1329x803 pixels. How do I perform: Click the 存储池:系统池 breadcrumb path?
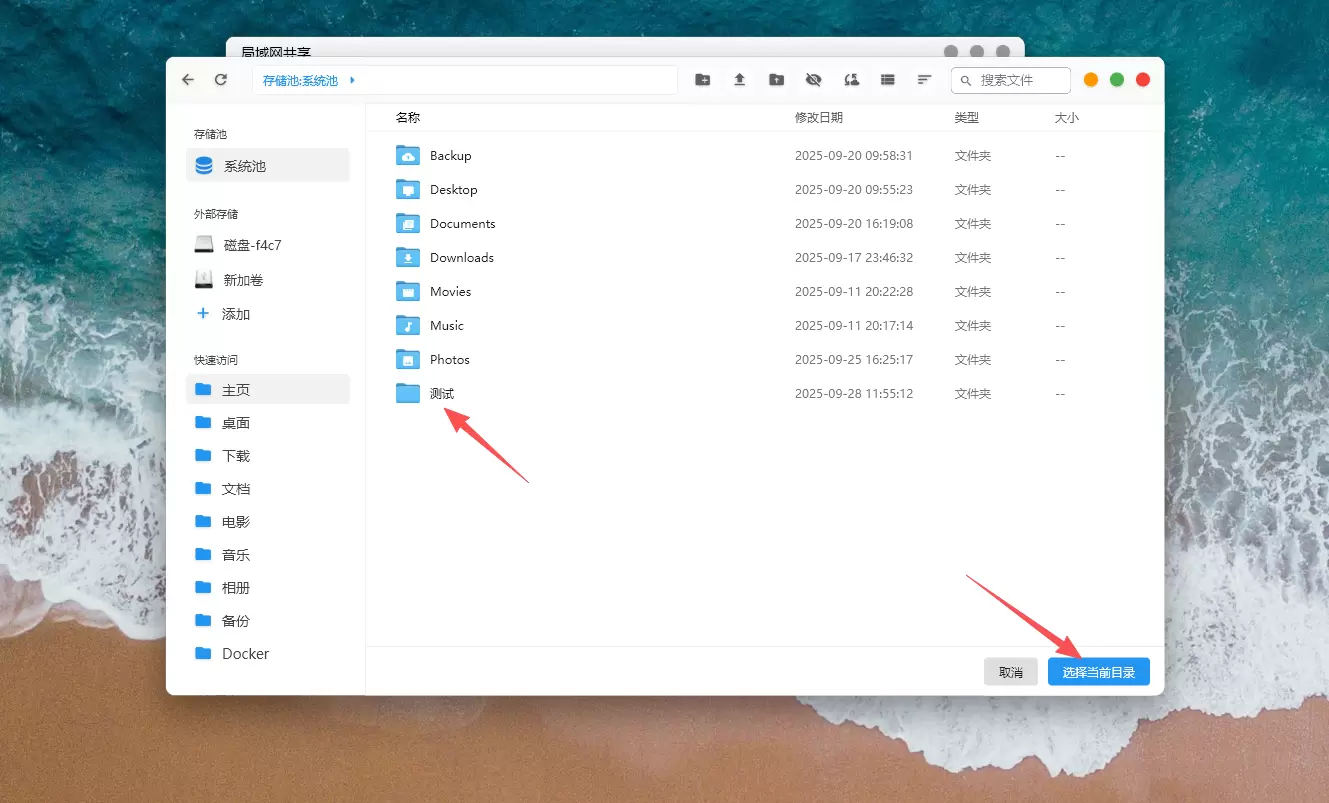(300, 80)
